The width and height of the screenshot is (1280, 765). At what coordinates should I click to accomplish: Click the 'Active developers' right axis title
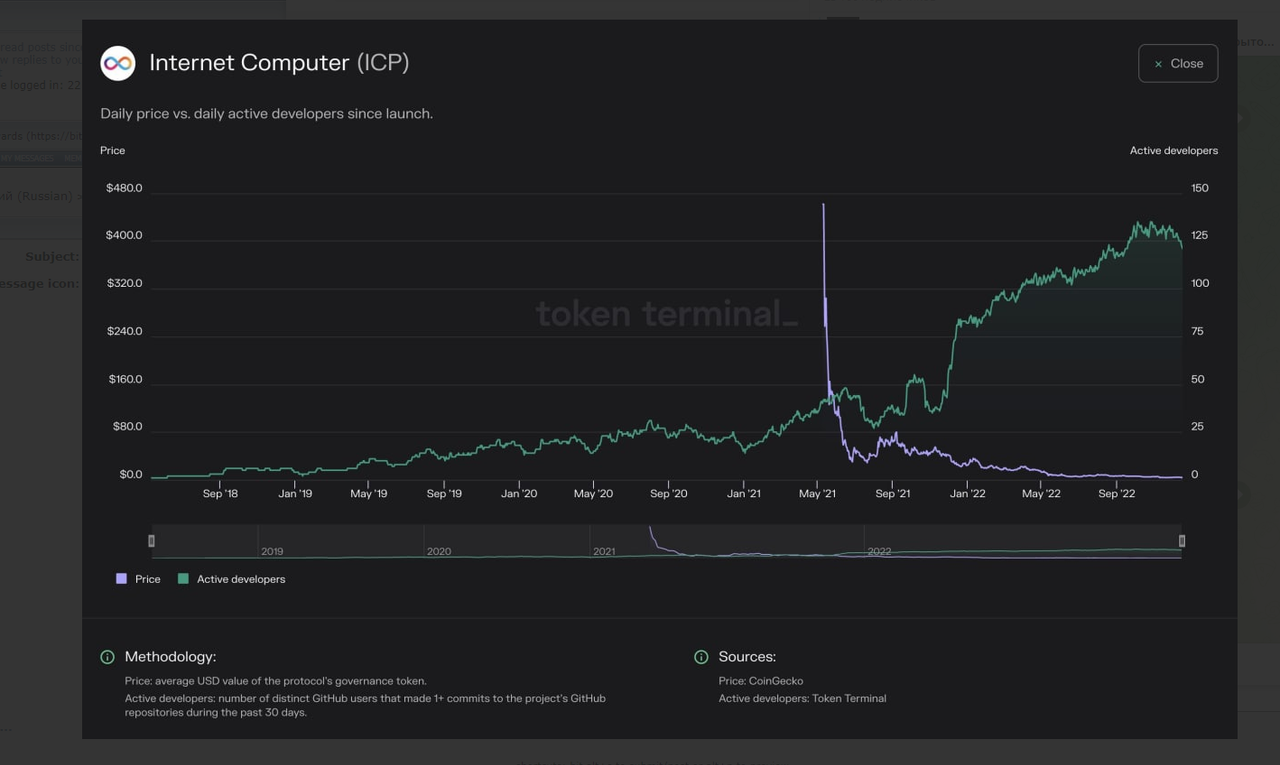pos(1174,150)
